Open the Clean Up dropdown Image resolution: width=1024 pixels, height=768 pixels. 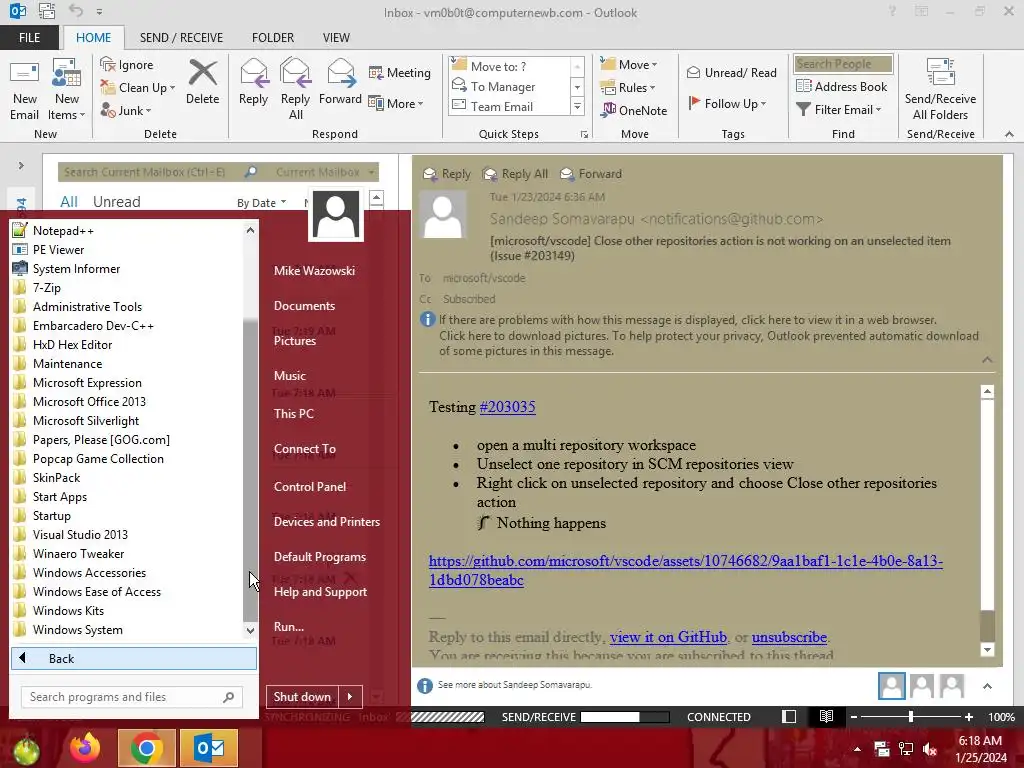pyautogui.click(x=172, y=88)
